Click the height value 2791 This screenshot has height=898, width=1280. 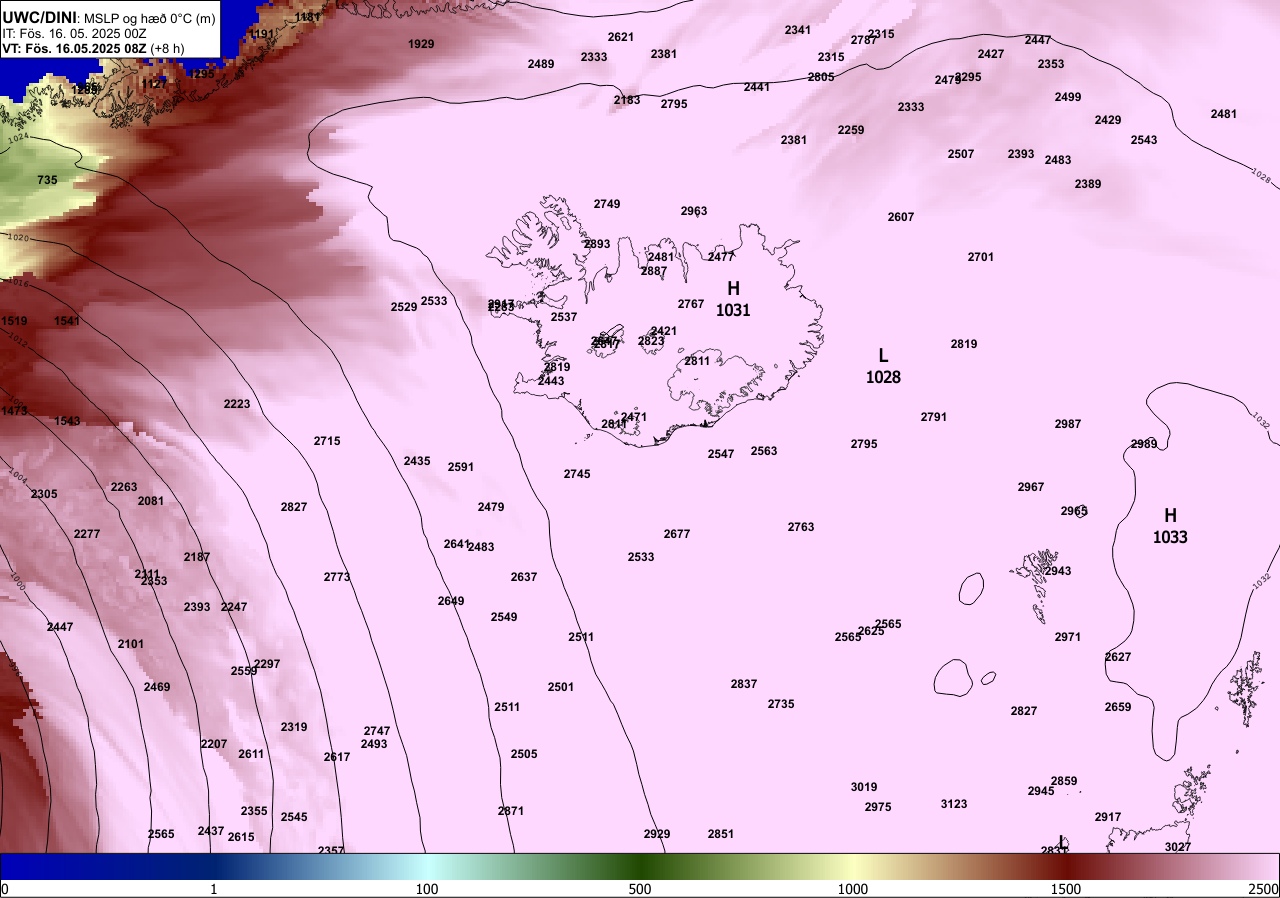(934, 417)
